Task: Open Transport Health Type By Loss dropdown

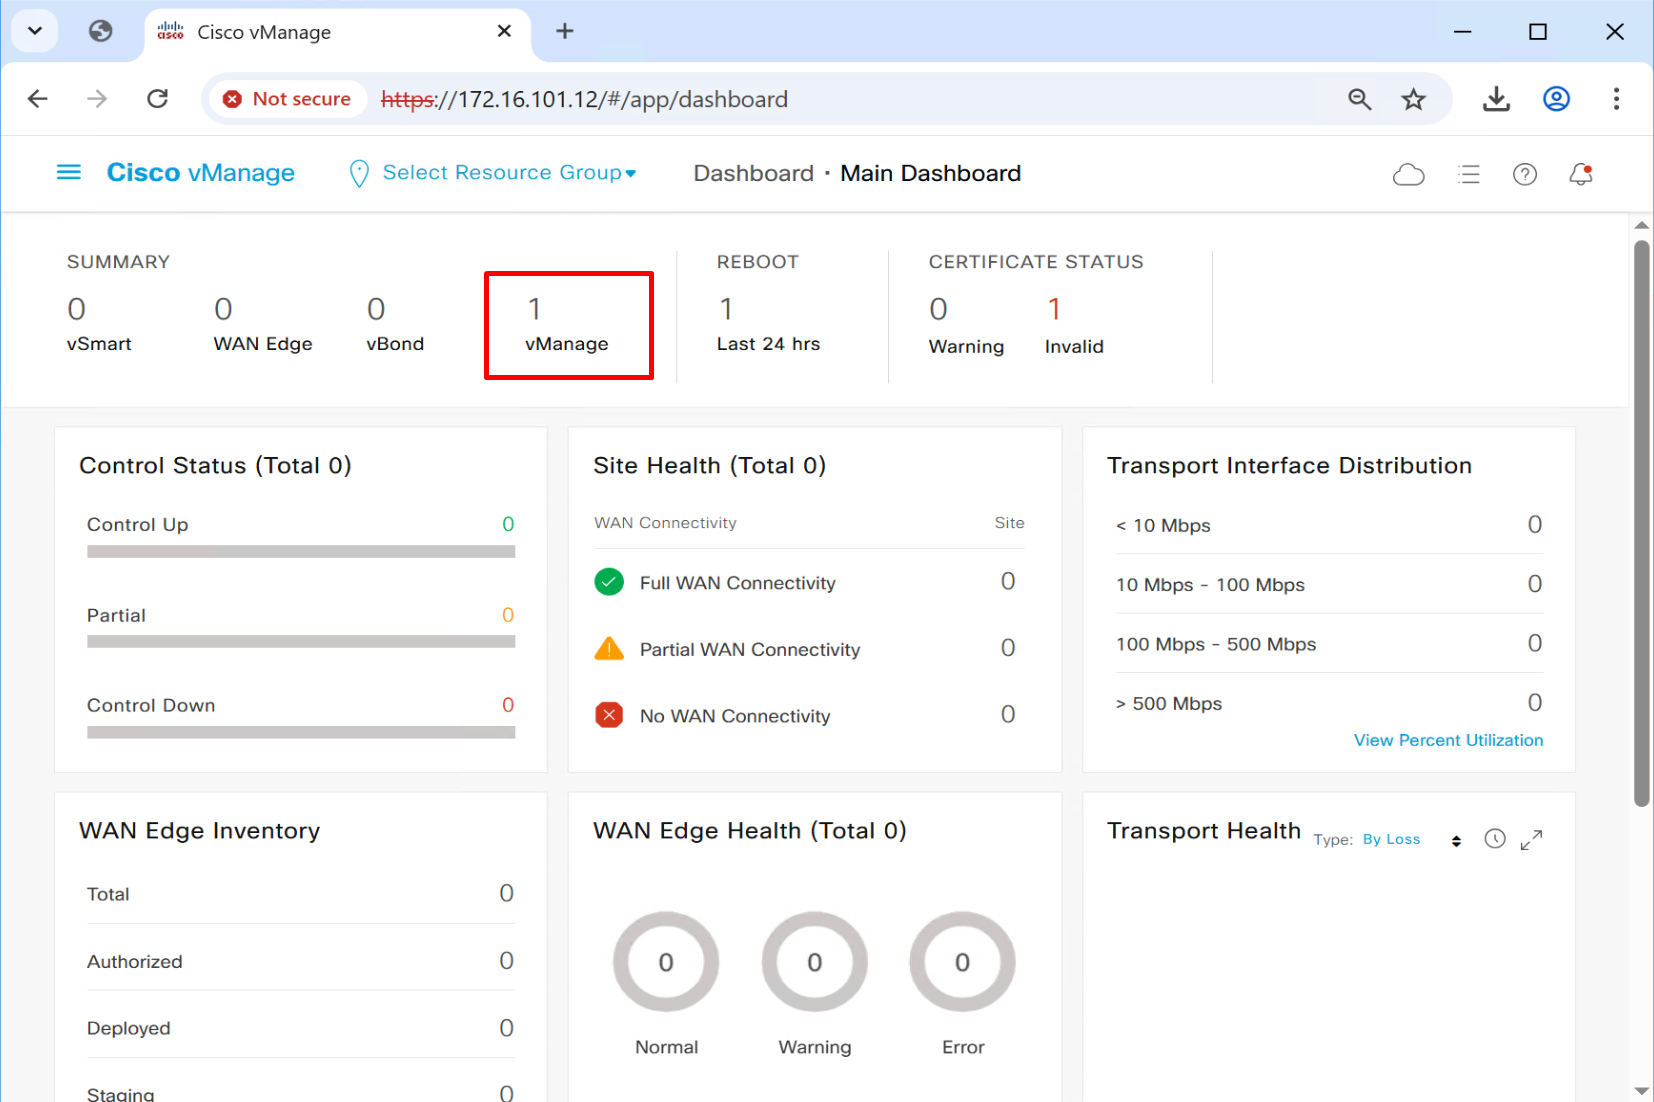Action: coord(1412,840)
